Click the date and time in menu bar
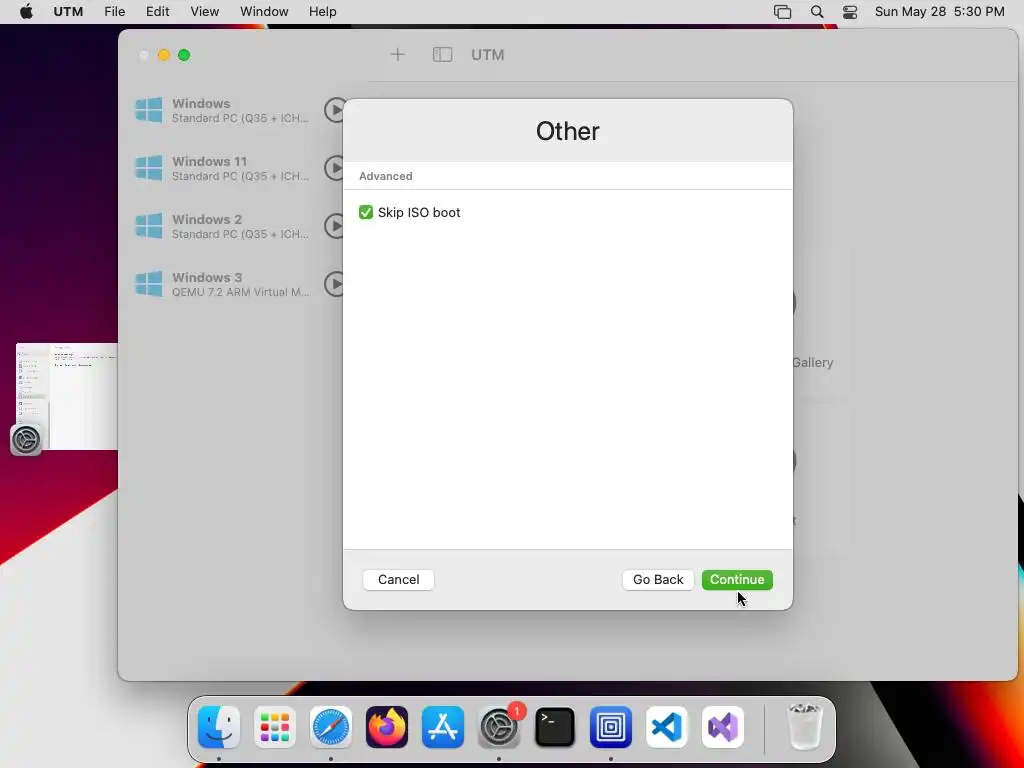Image resolution: width=1024 pixels, height=768 pixels. point(939,12)
